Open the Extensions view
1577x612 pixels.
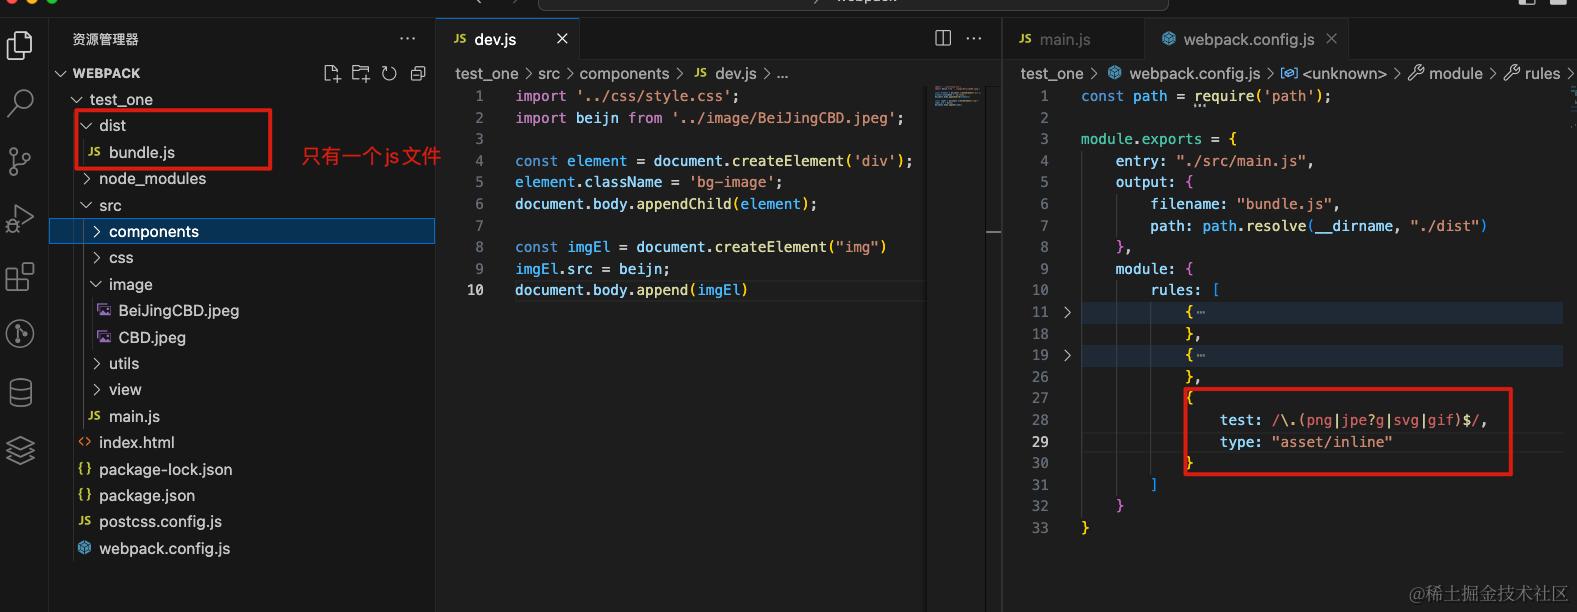[x=20, y=276]
